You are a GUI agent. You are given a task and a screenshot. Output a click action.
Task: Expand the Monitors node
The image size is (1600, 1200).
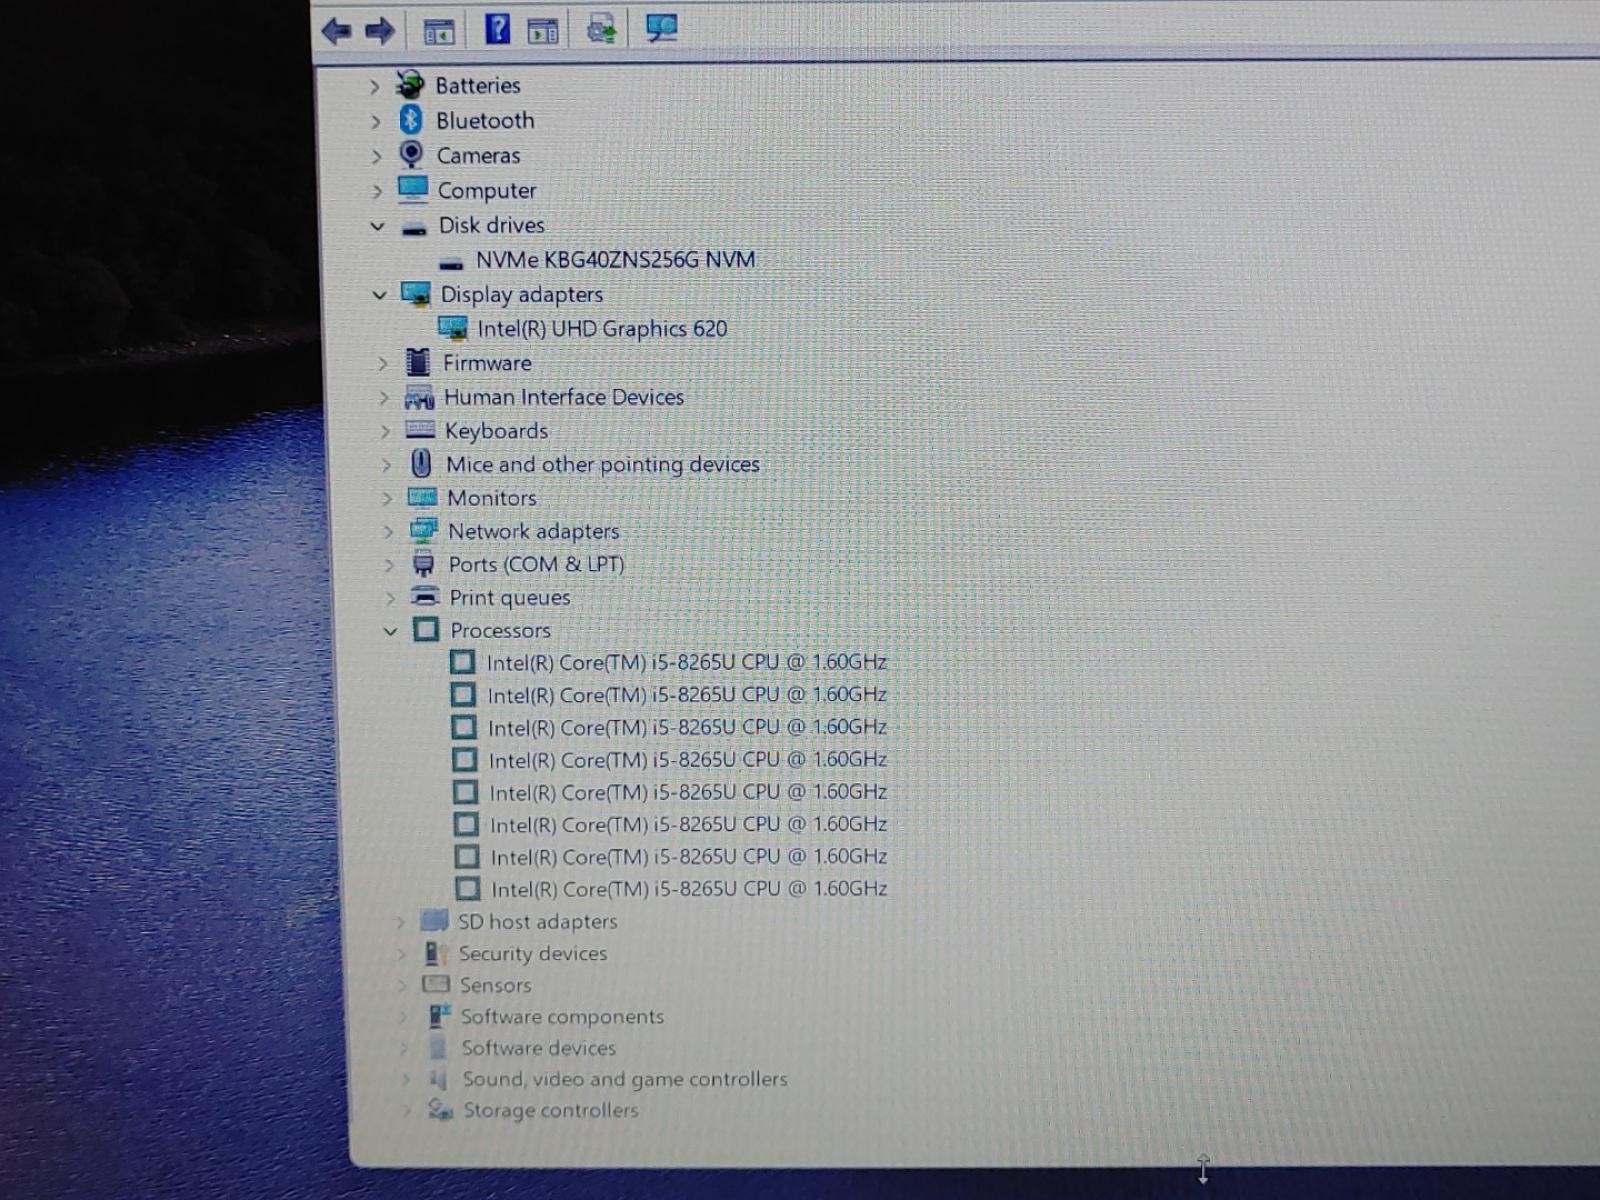click(387, 498)
